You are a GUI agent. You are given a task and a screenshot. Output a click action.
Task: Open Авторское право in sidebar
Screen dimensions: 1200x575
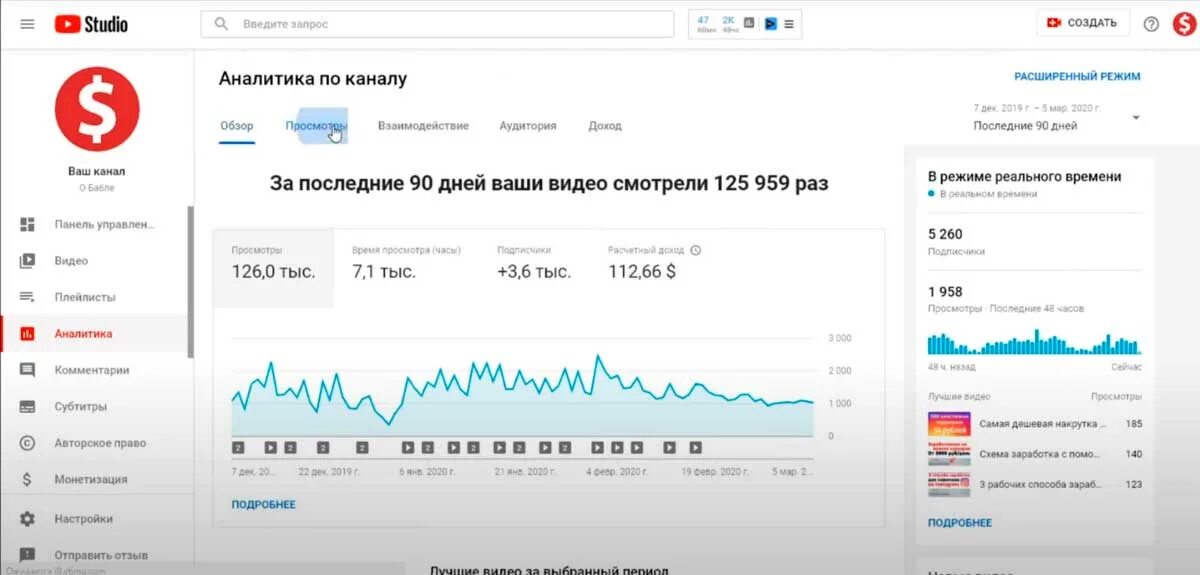(95, 443)
